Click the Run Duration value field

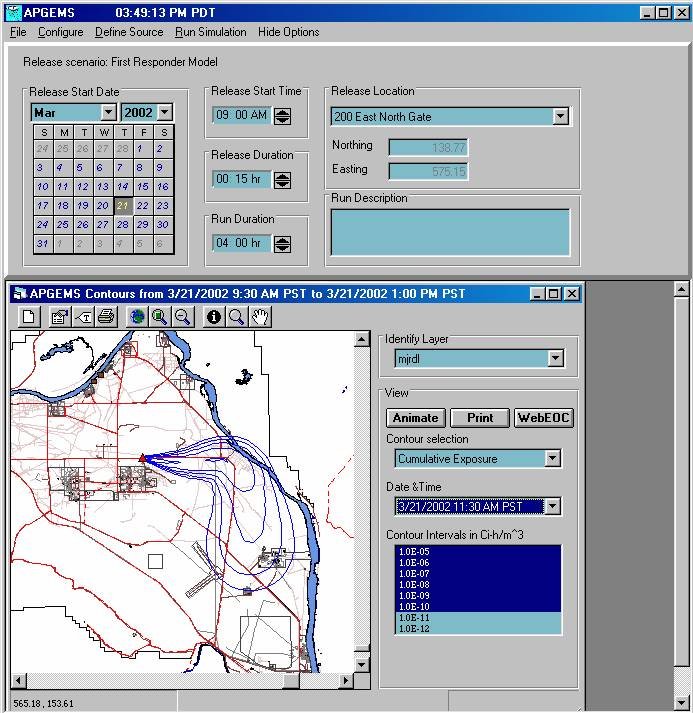242,243
